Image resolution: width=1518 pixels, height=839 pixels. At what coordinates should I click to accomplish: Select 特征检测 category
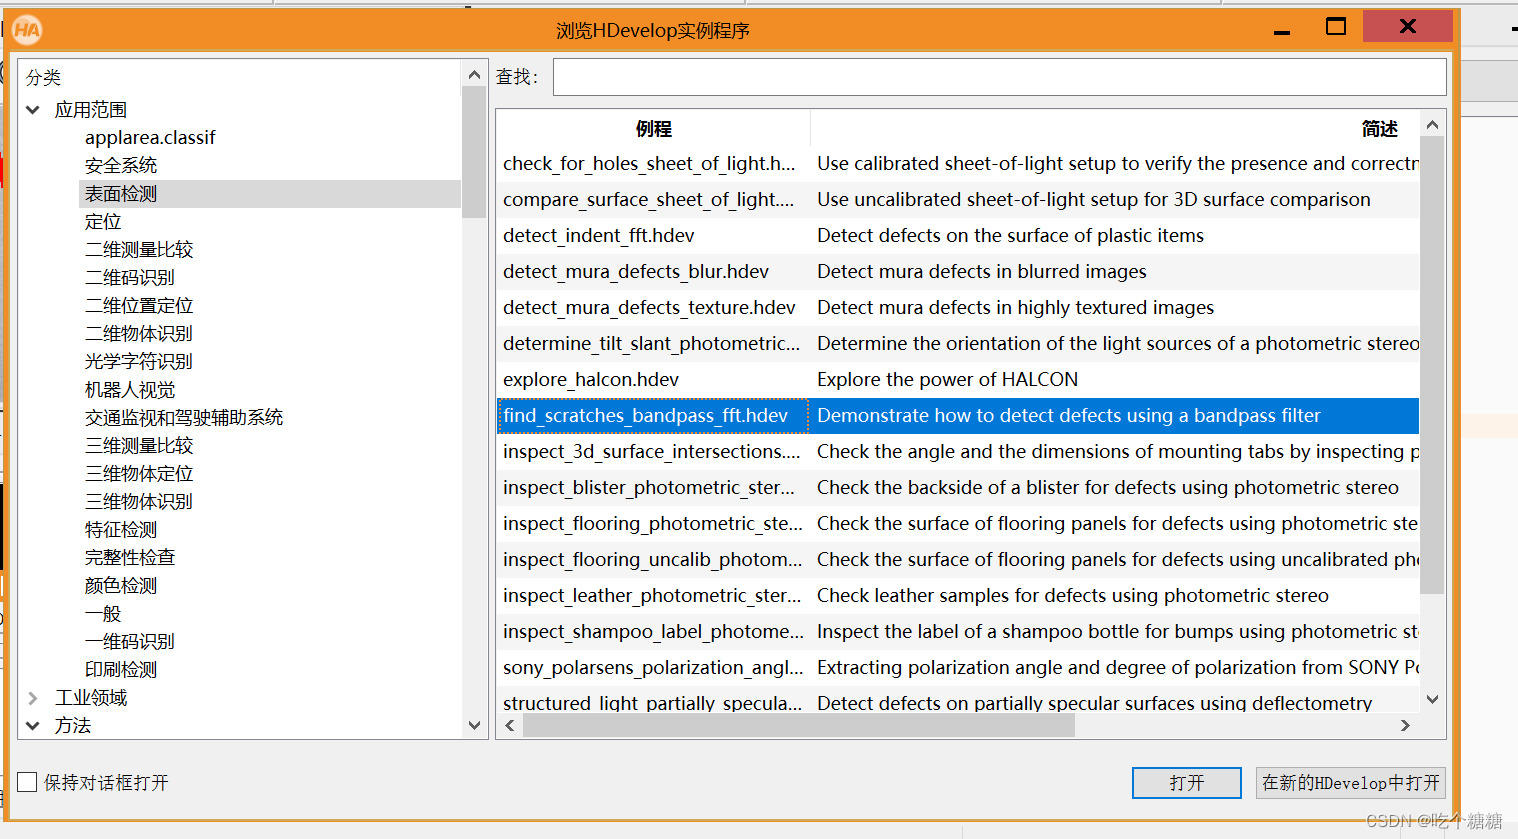pos(121,530)
